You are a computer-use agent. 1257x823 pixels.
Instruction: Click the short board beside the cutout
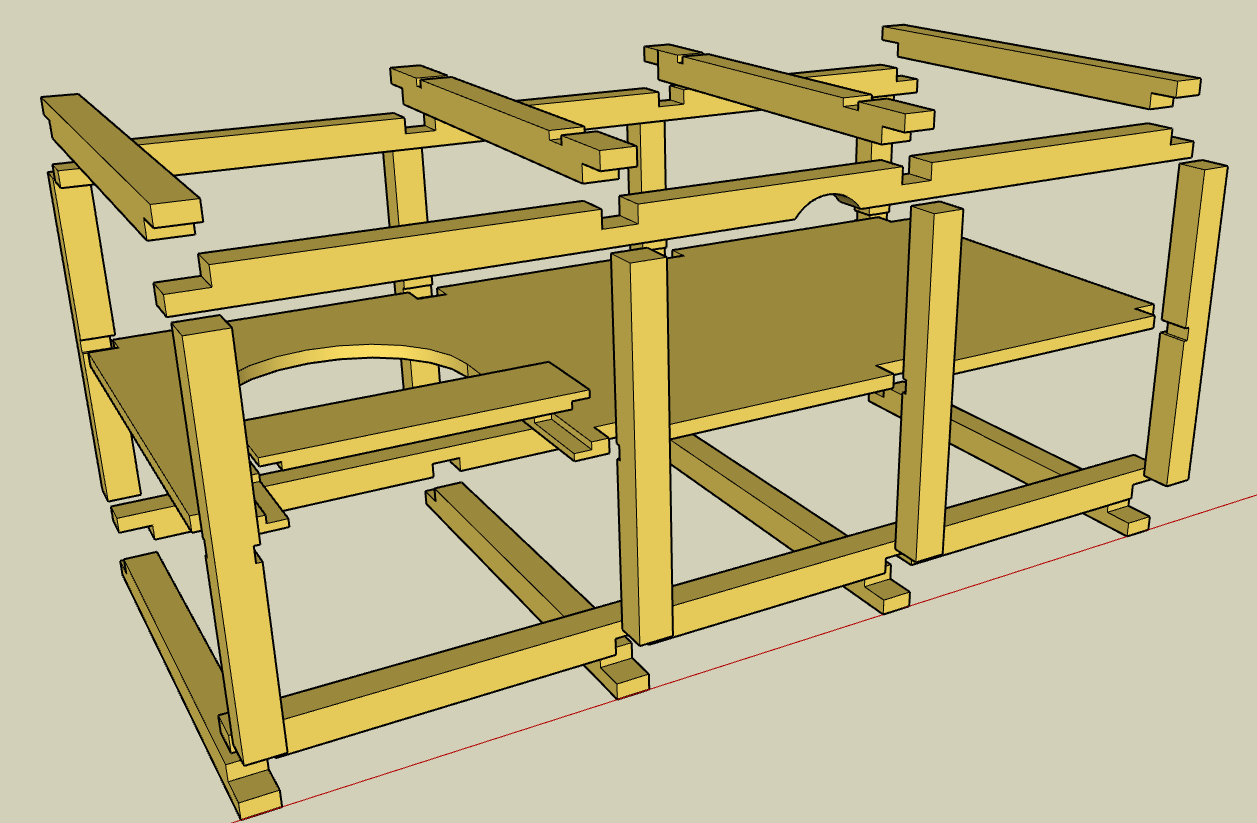415,412
